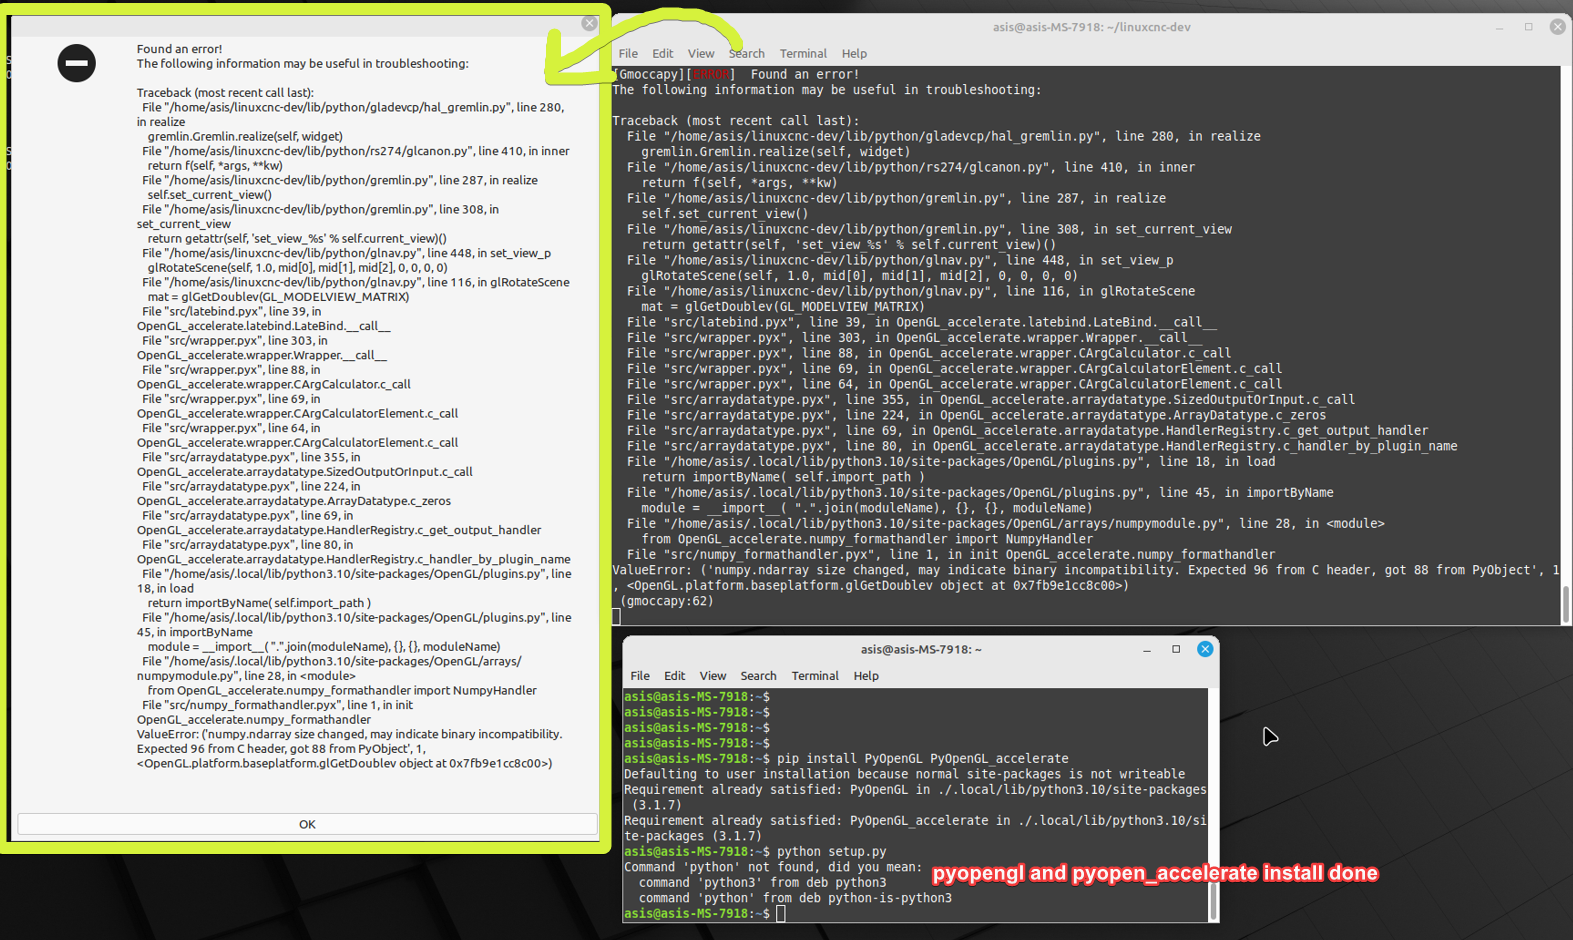This screenshot has height=940, width=1573.
Task: Click 'gremlin.Gremlin.realize(self, widget)' terminal line
Action: tap(776, 152)
